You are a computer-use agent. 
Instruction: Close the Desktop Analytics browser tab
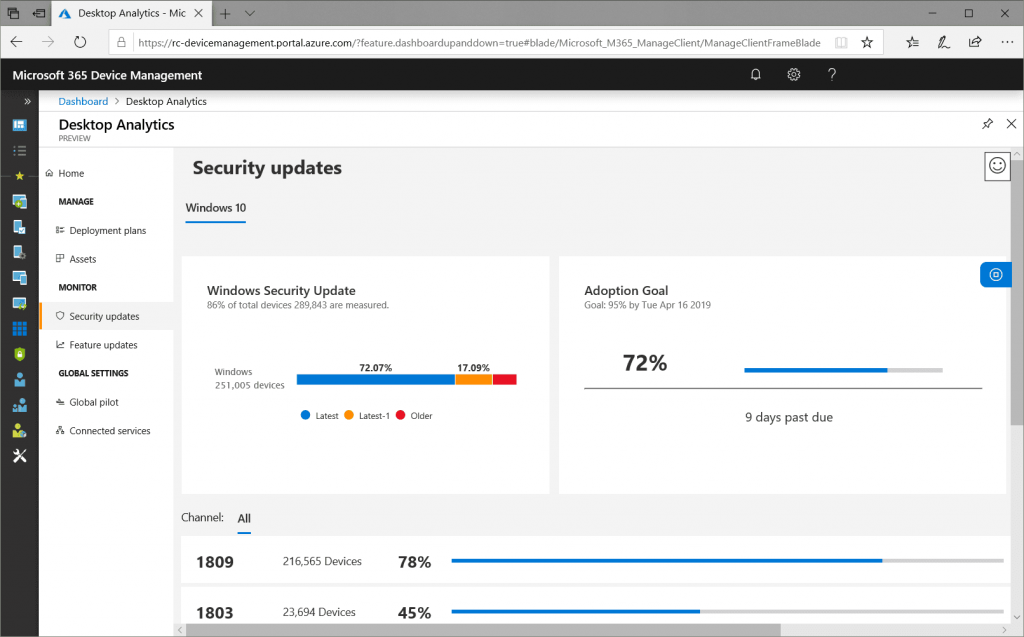[199, 13]
